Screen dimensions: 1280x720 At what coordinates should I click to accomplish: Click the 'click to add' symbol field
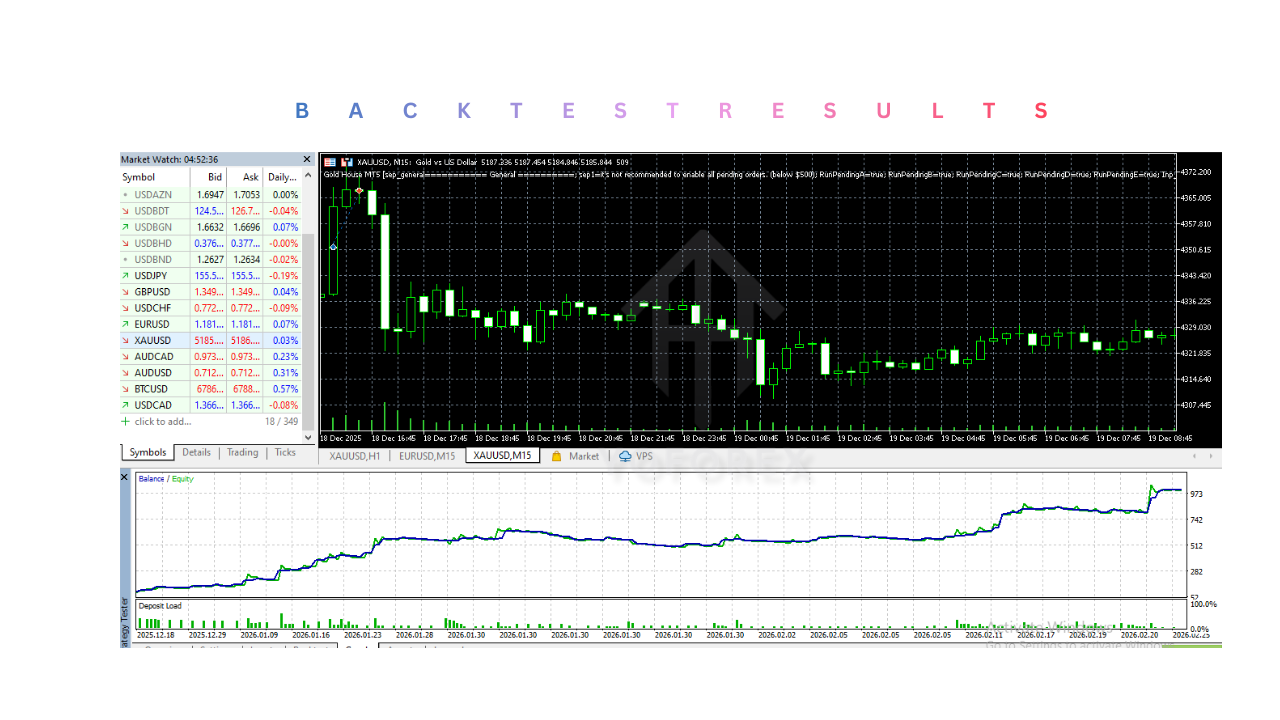160,421
